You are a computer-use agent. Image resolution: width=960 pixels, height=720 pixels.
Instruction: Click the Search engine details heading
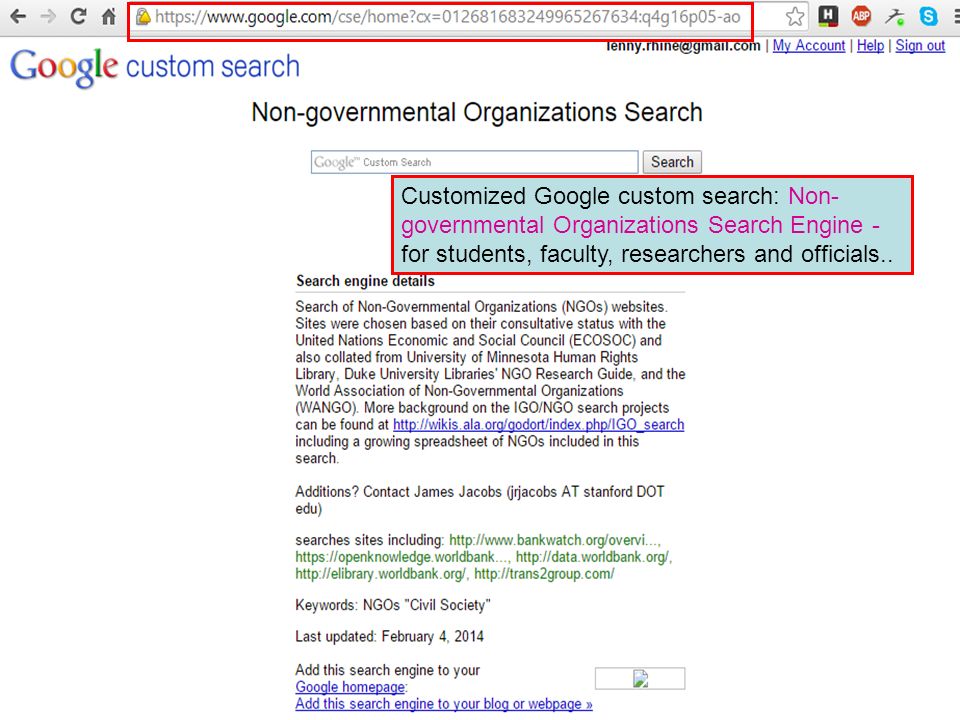coord(366,281)
